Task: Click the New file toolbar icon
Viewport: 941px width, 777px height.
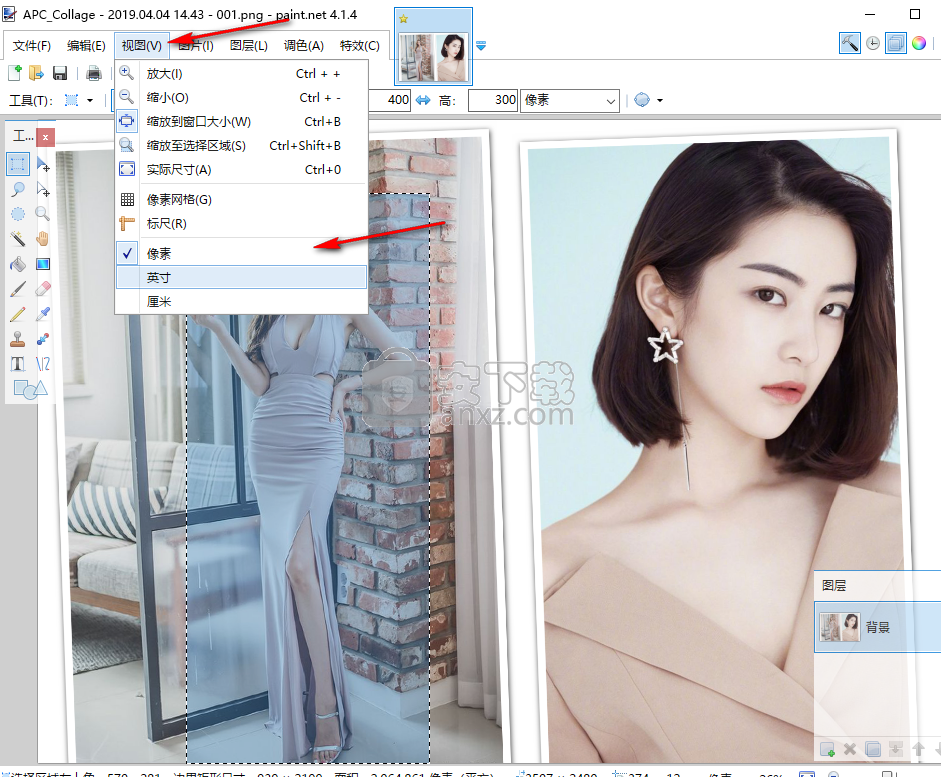Action: click(x=15, y=73)
